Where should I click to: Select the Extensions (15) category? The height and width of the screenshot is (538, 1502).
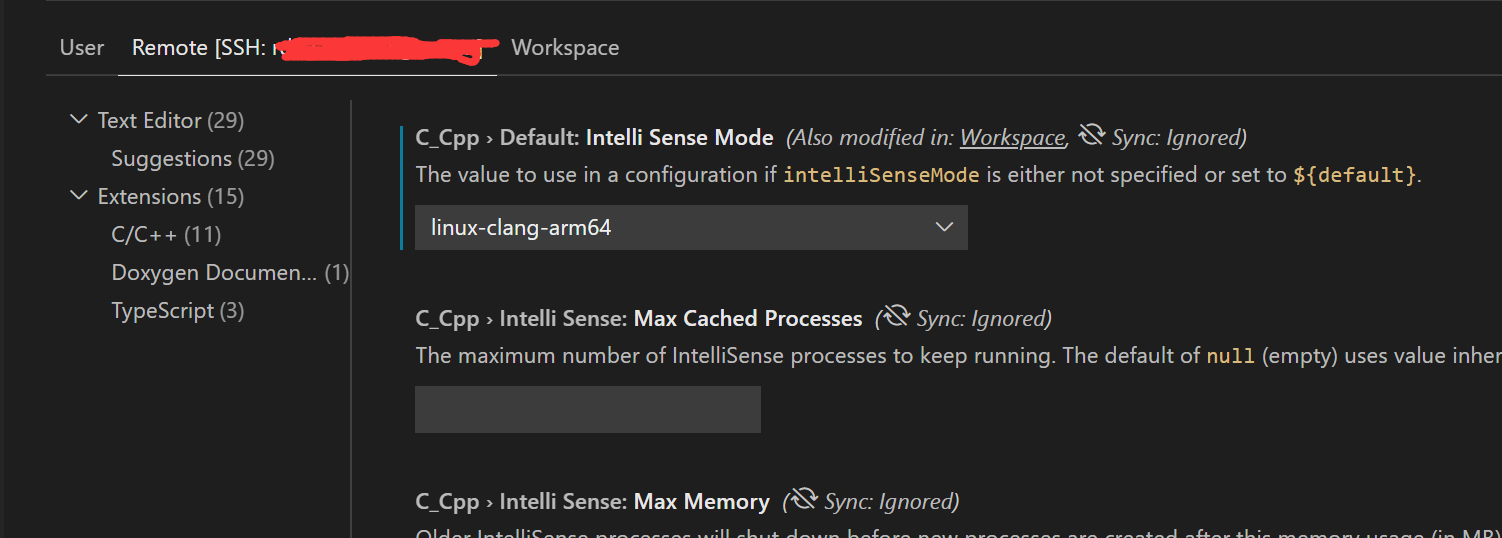(x=170, y=196)
